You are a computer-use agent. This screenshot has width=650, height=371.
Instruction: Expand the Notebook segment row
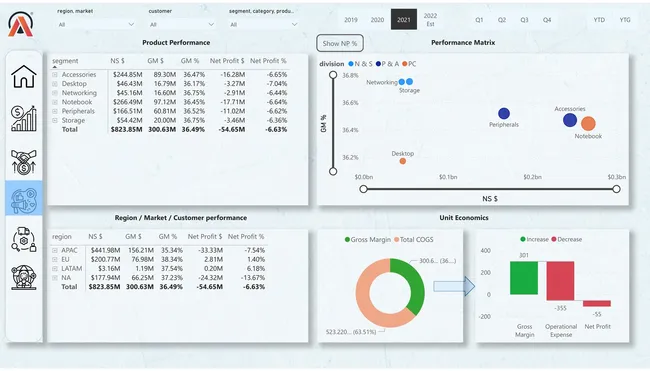[55, 102]
